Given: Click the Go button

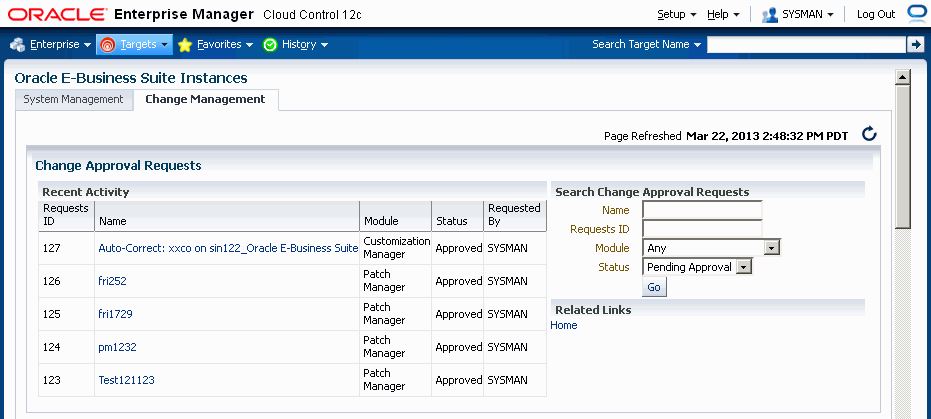Looking at the screenshot, I should 654,287.
